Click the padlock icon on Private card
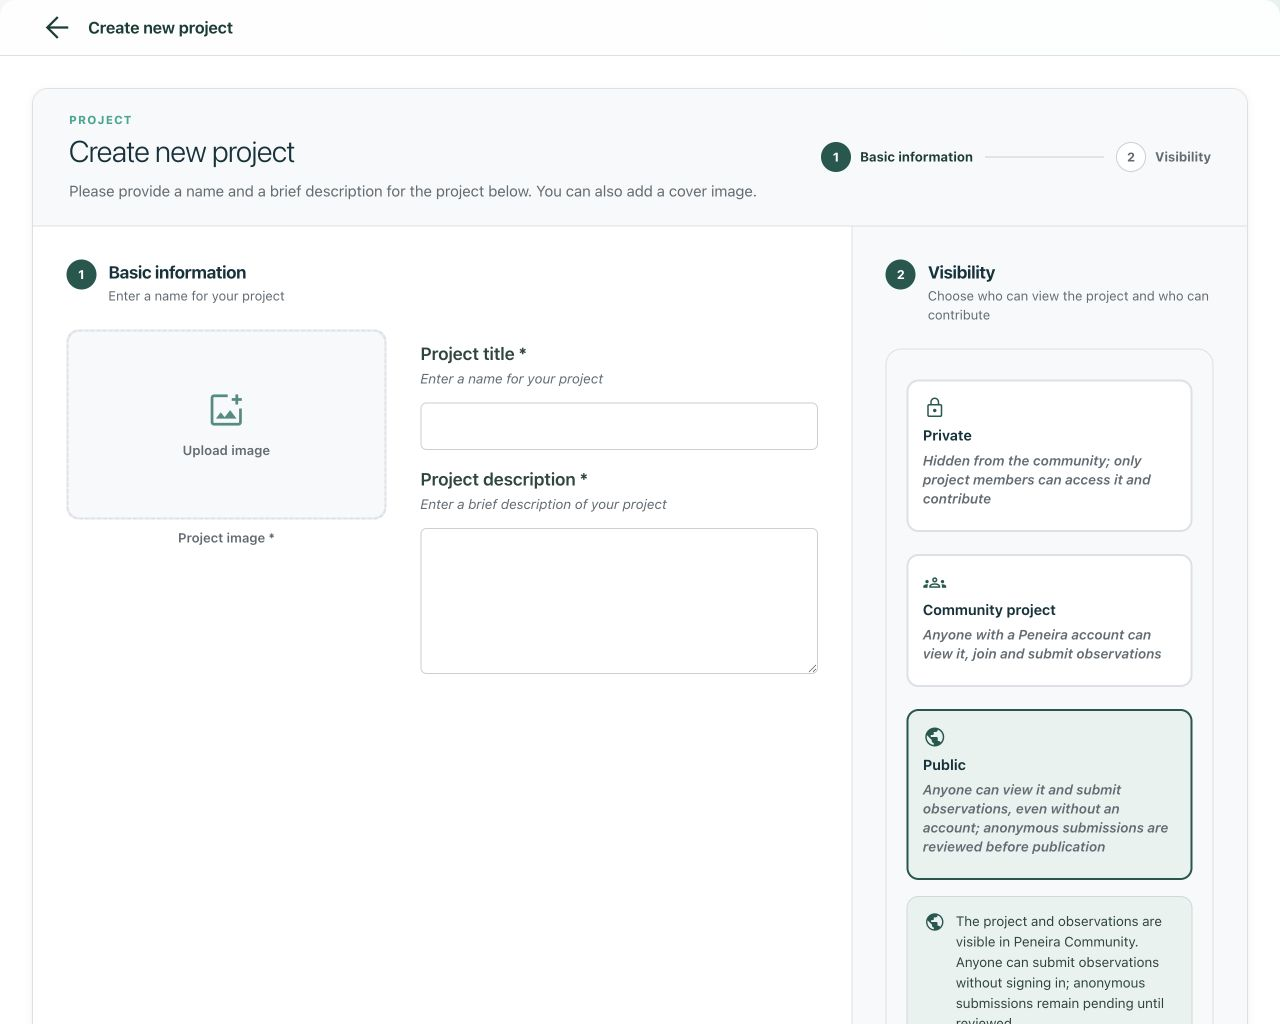1280x1024 pixels. point(934,407)
